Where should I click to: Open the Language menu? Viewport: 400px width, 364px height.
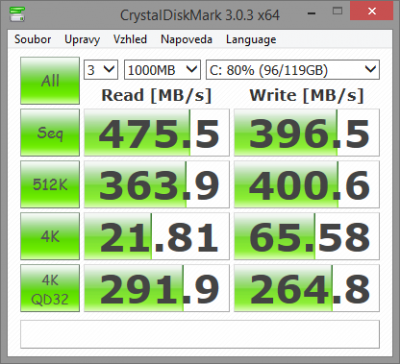pyautogui.click(x=251, y=39)
